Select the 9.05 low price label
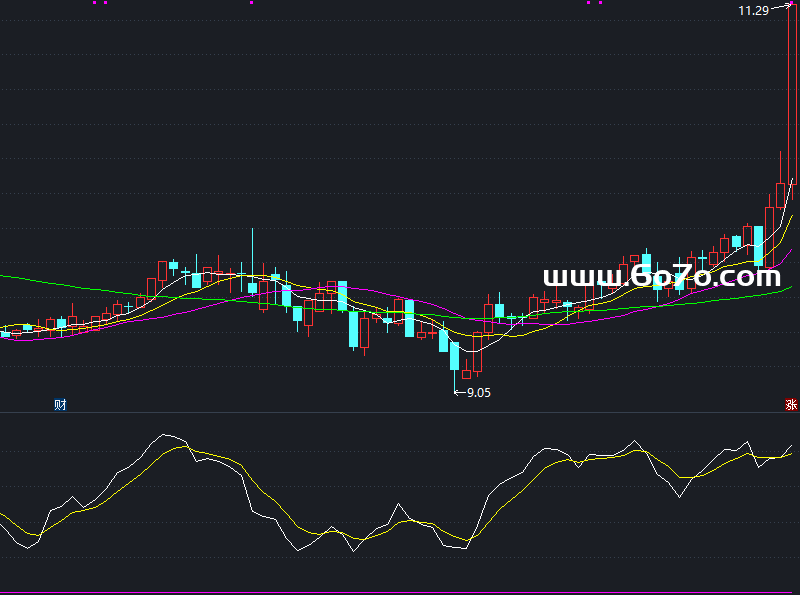800x595 pixels. [479, 393]
